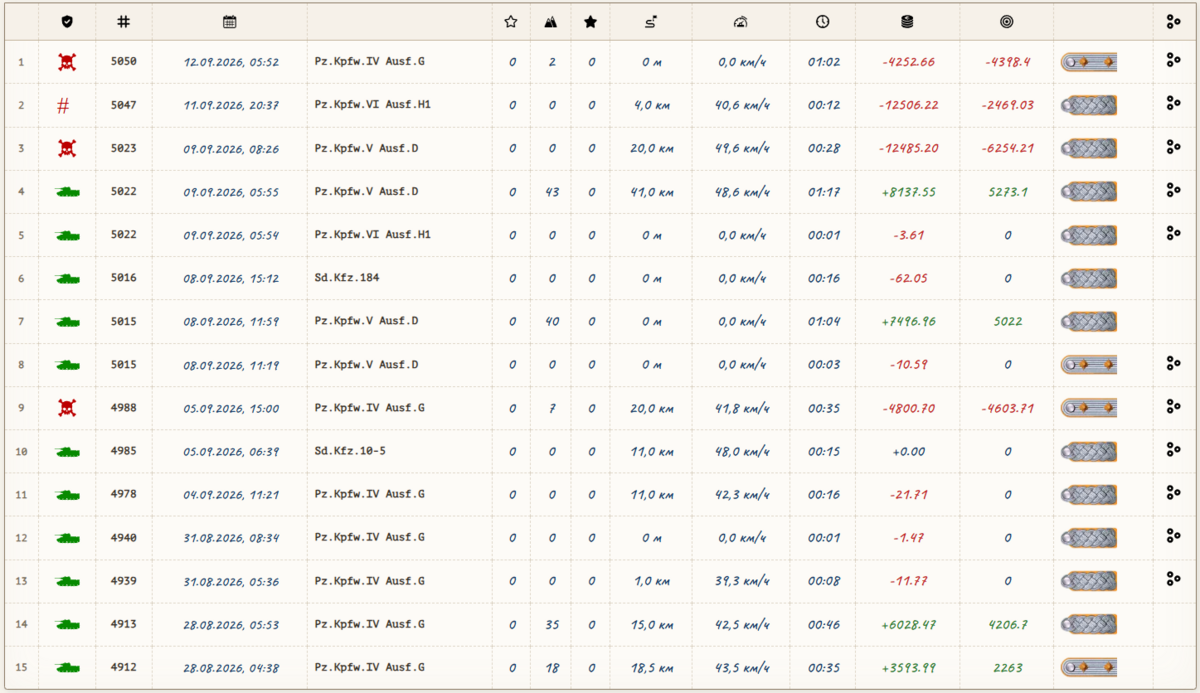The height and width of the screenshot is (693, 1200).
Task: Sort by the calendar date column icon
Action: (x=230, y=21)
